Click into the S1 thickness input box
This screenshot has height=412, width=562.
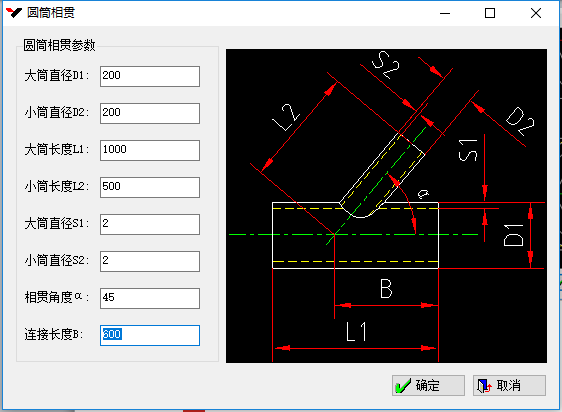pyautogui.click(x=150, y=224)
